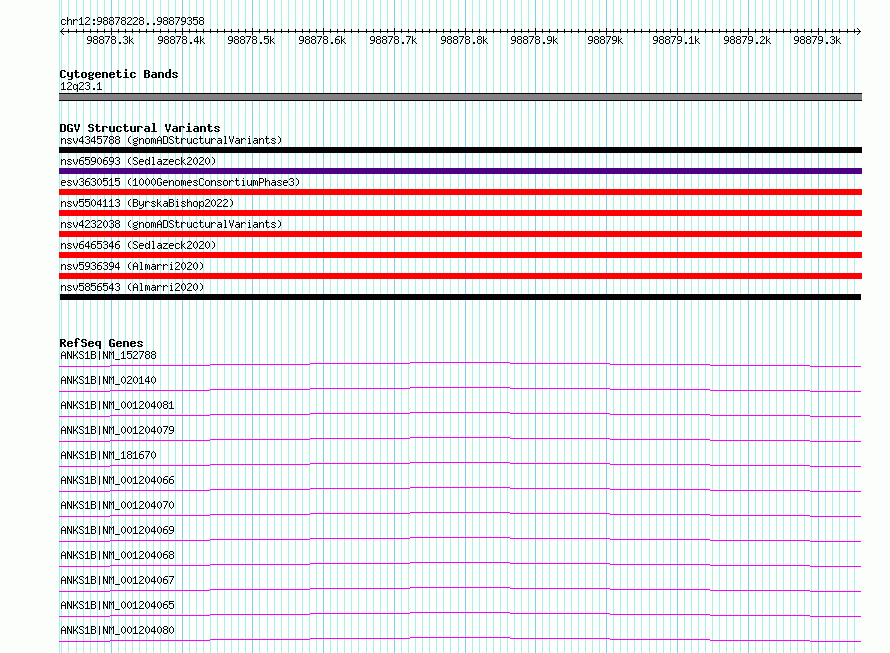Select transcript ANKS1B|NM_001204080
The image size is (890, 653).
117,630
